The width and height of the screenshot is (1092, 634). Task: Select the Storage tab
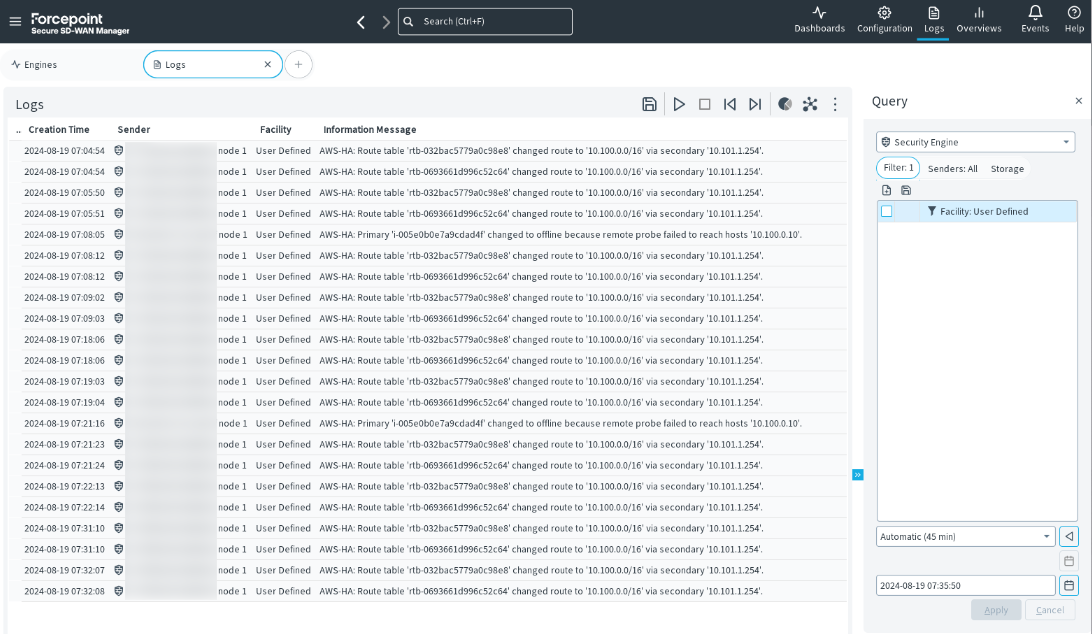[x=1007, y=169]
